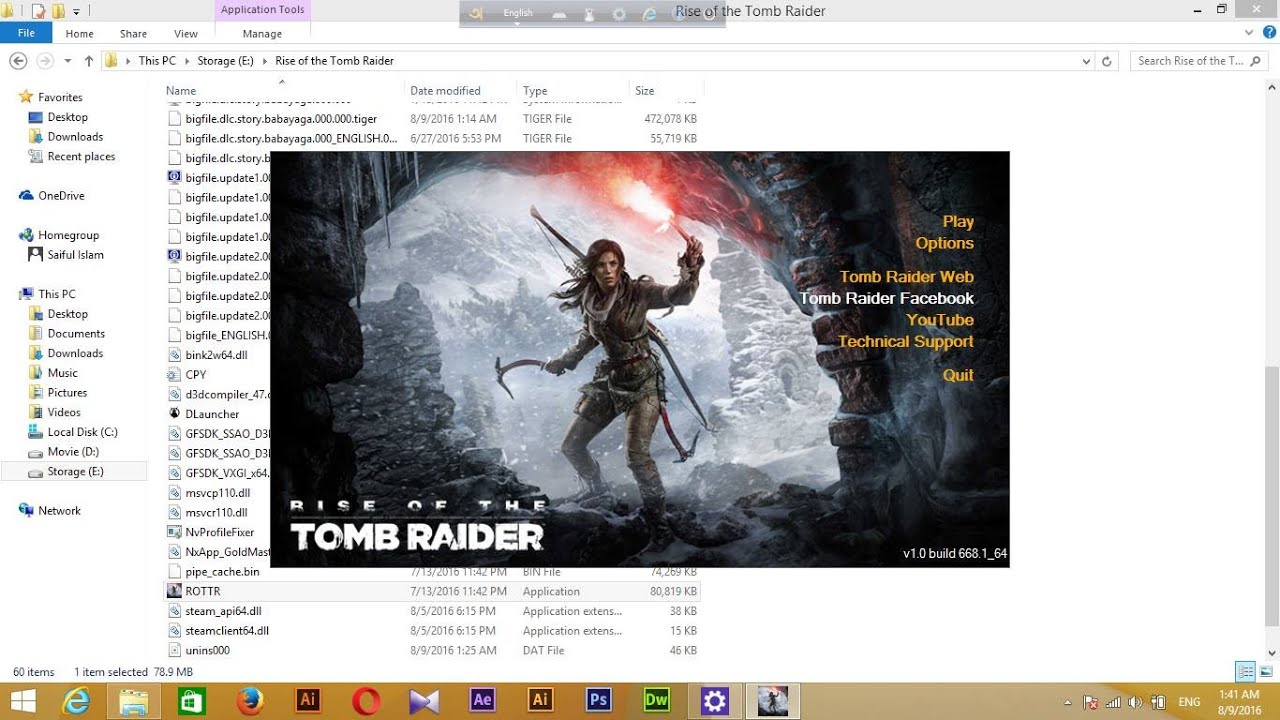
Task: Open the Windows Start menu
Action: tap(23, 701)
